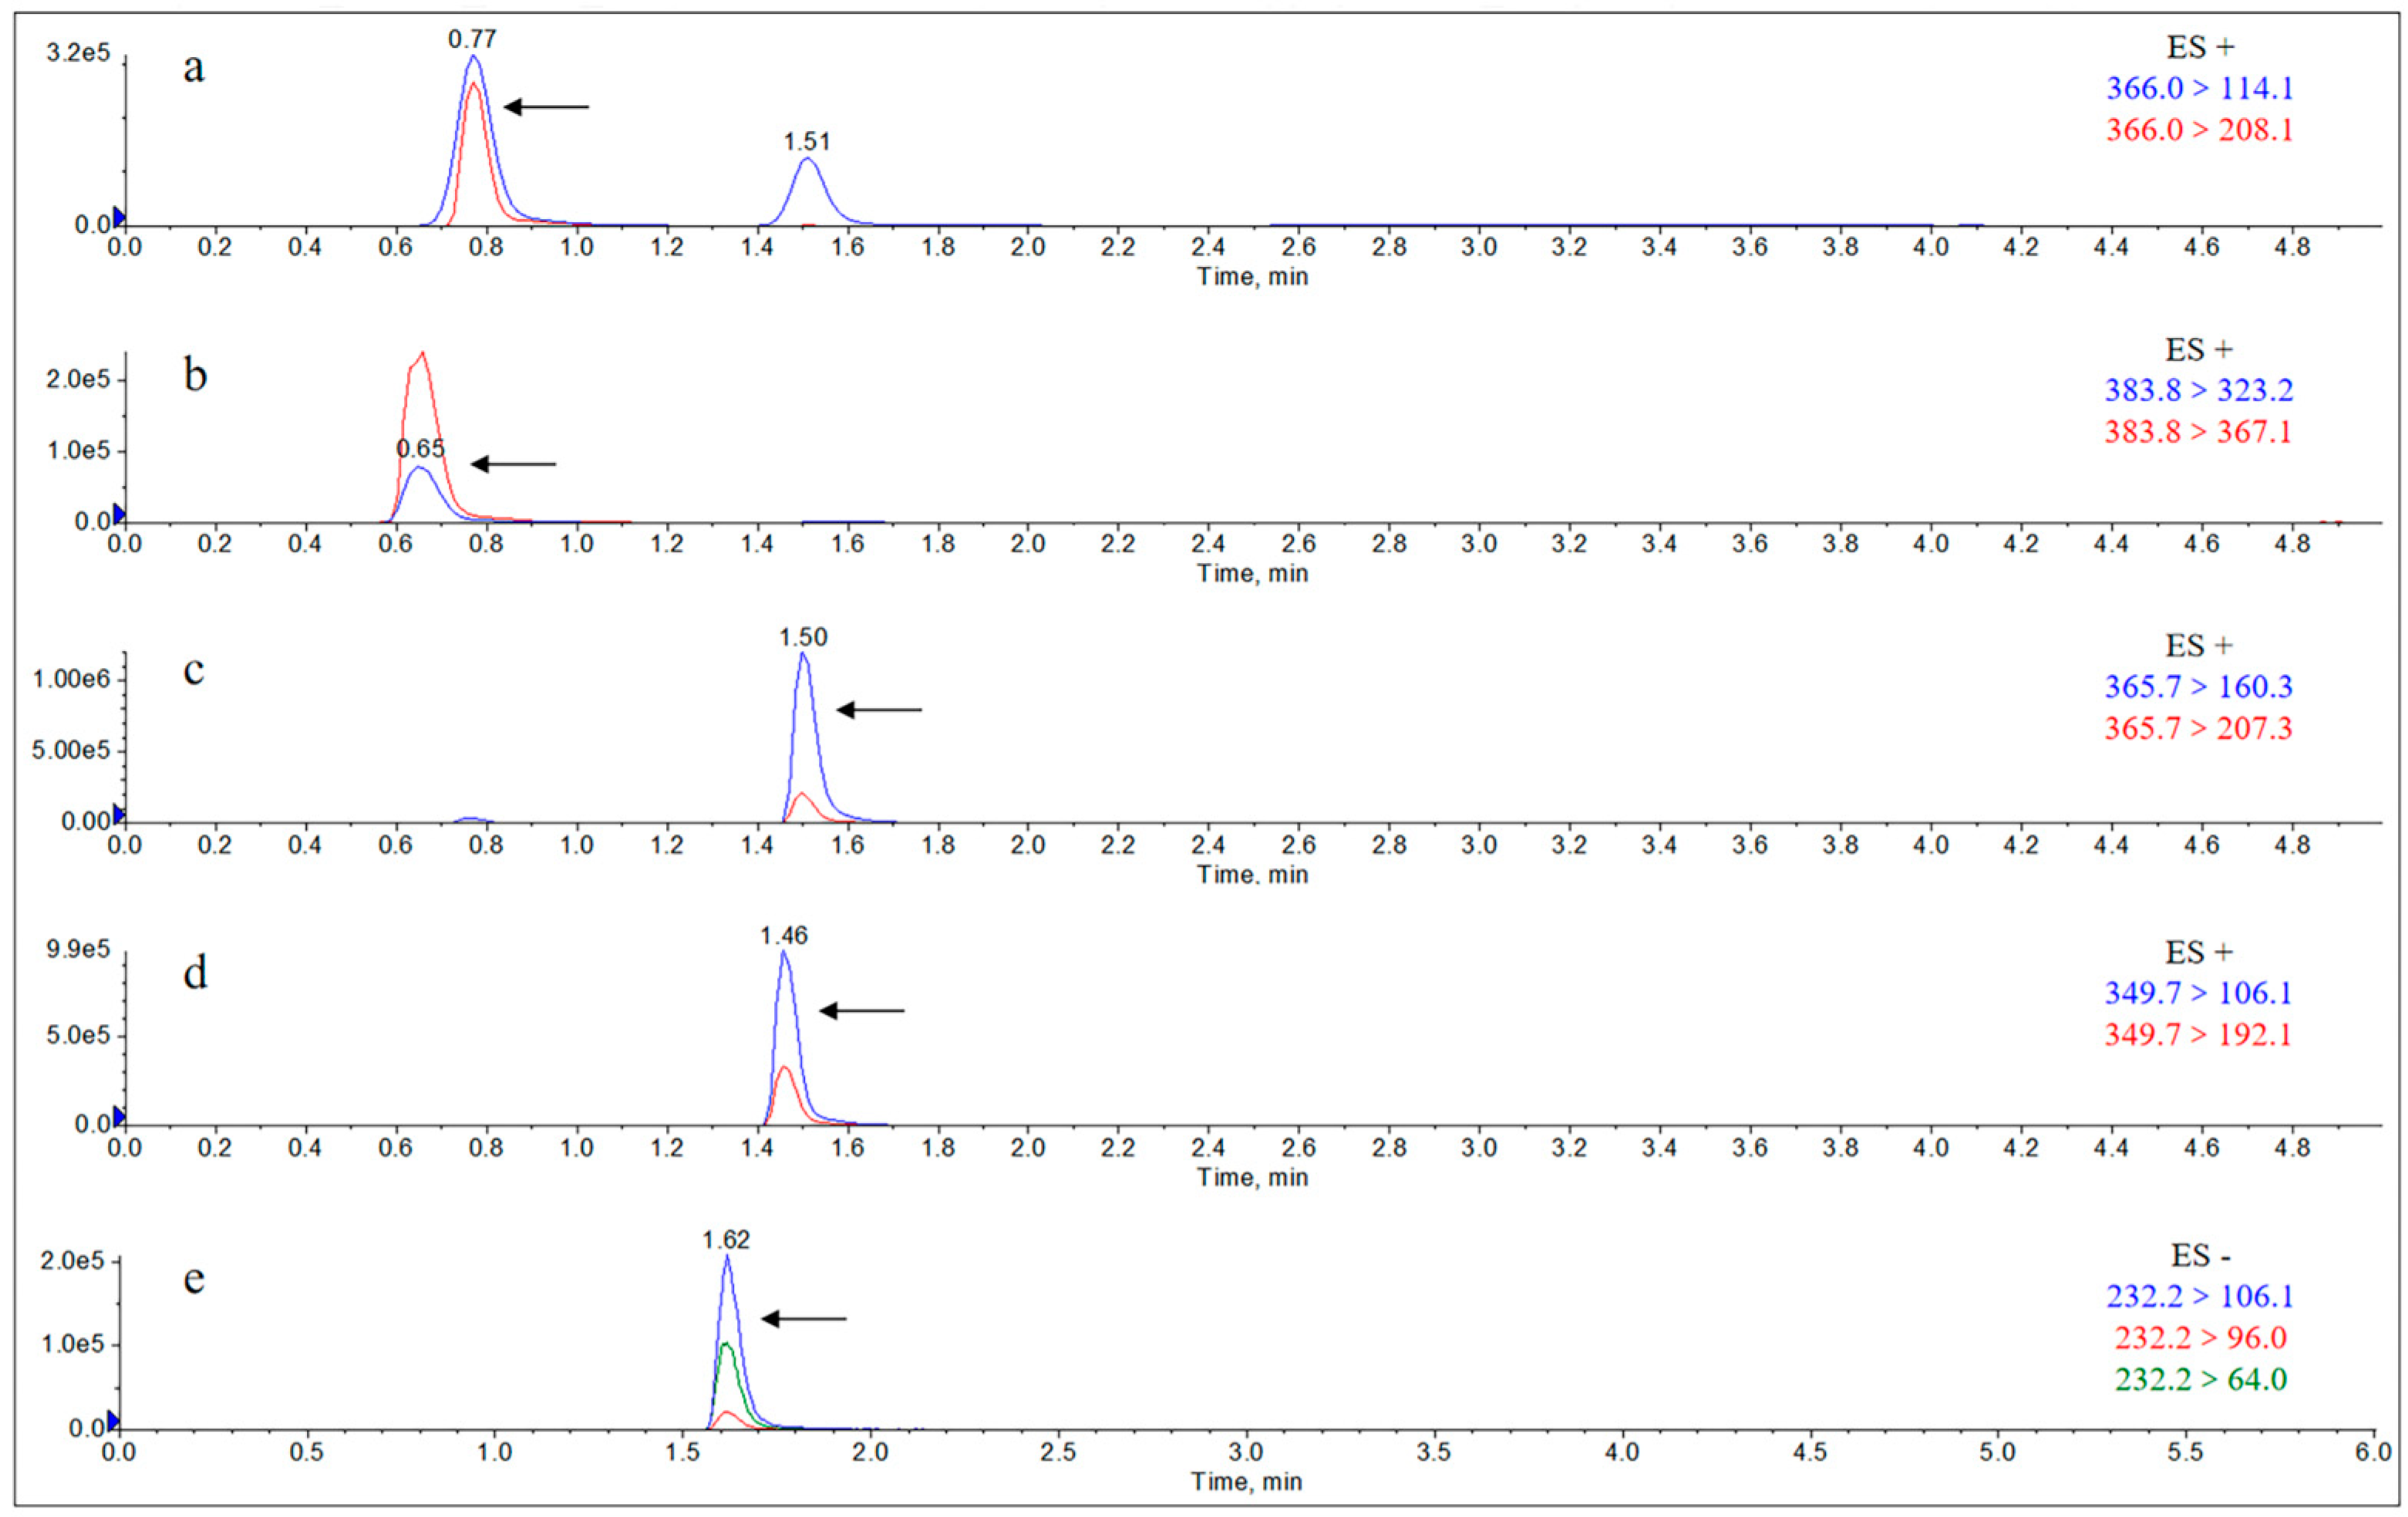Click the red transition 232.2 > 96.0
Viewport: 2408px width, 1517px height.
pyautogui.click(x=2201, y=1338)
